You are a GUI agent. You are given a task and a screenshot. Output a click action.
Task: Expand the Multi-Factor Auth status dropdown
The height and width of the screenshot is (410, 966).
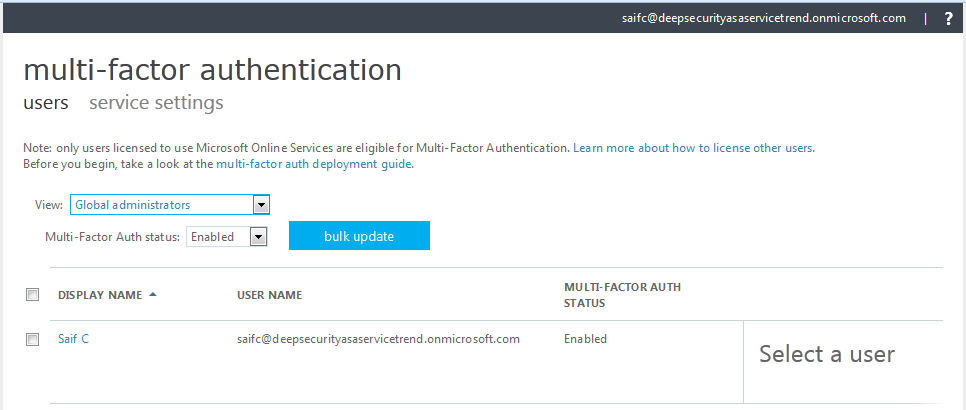228,237
